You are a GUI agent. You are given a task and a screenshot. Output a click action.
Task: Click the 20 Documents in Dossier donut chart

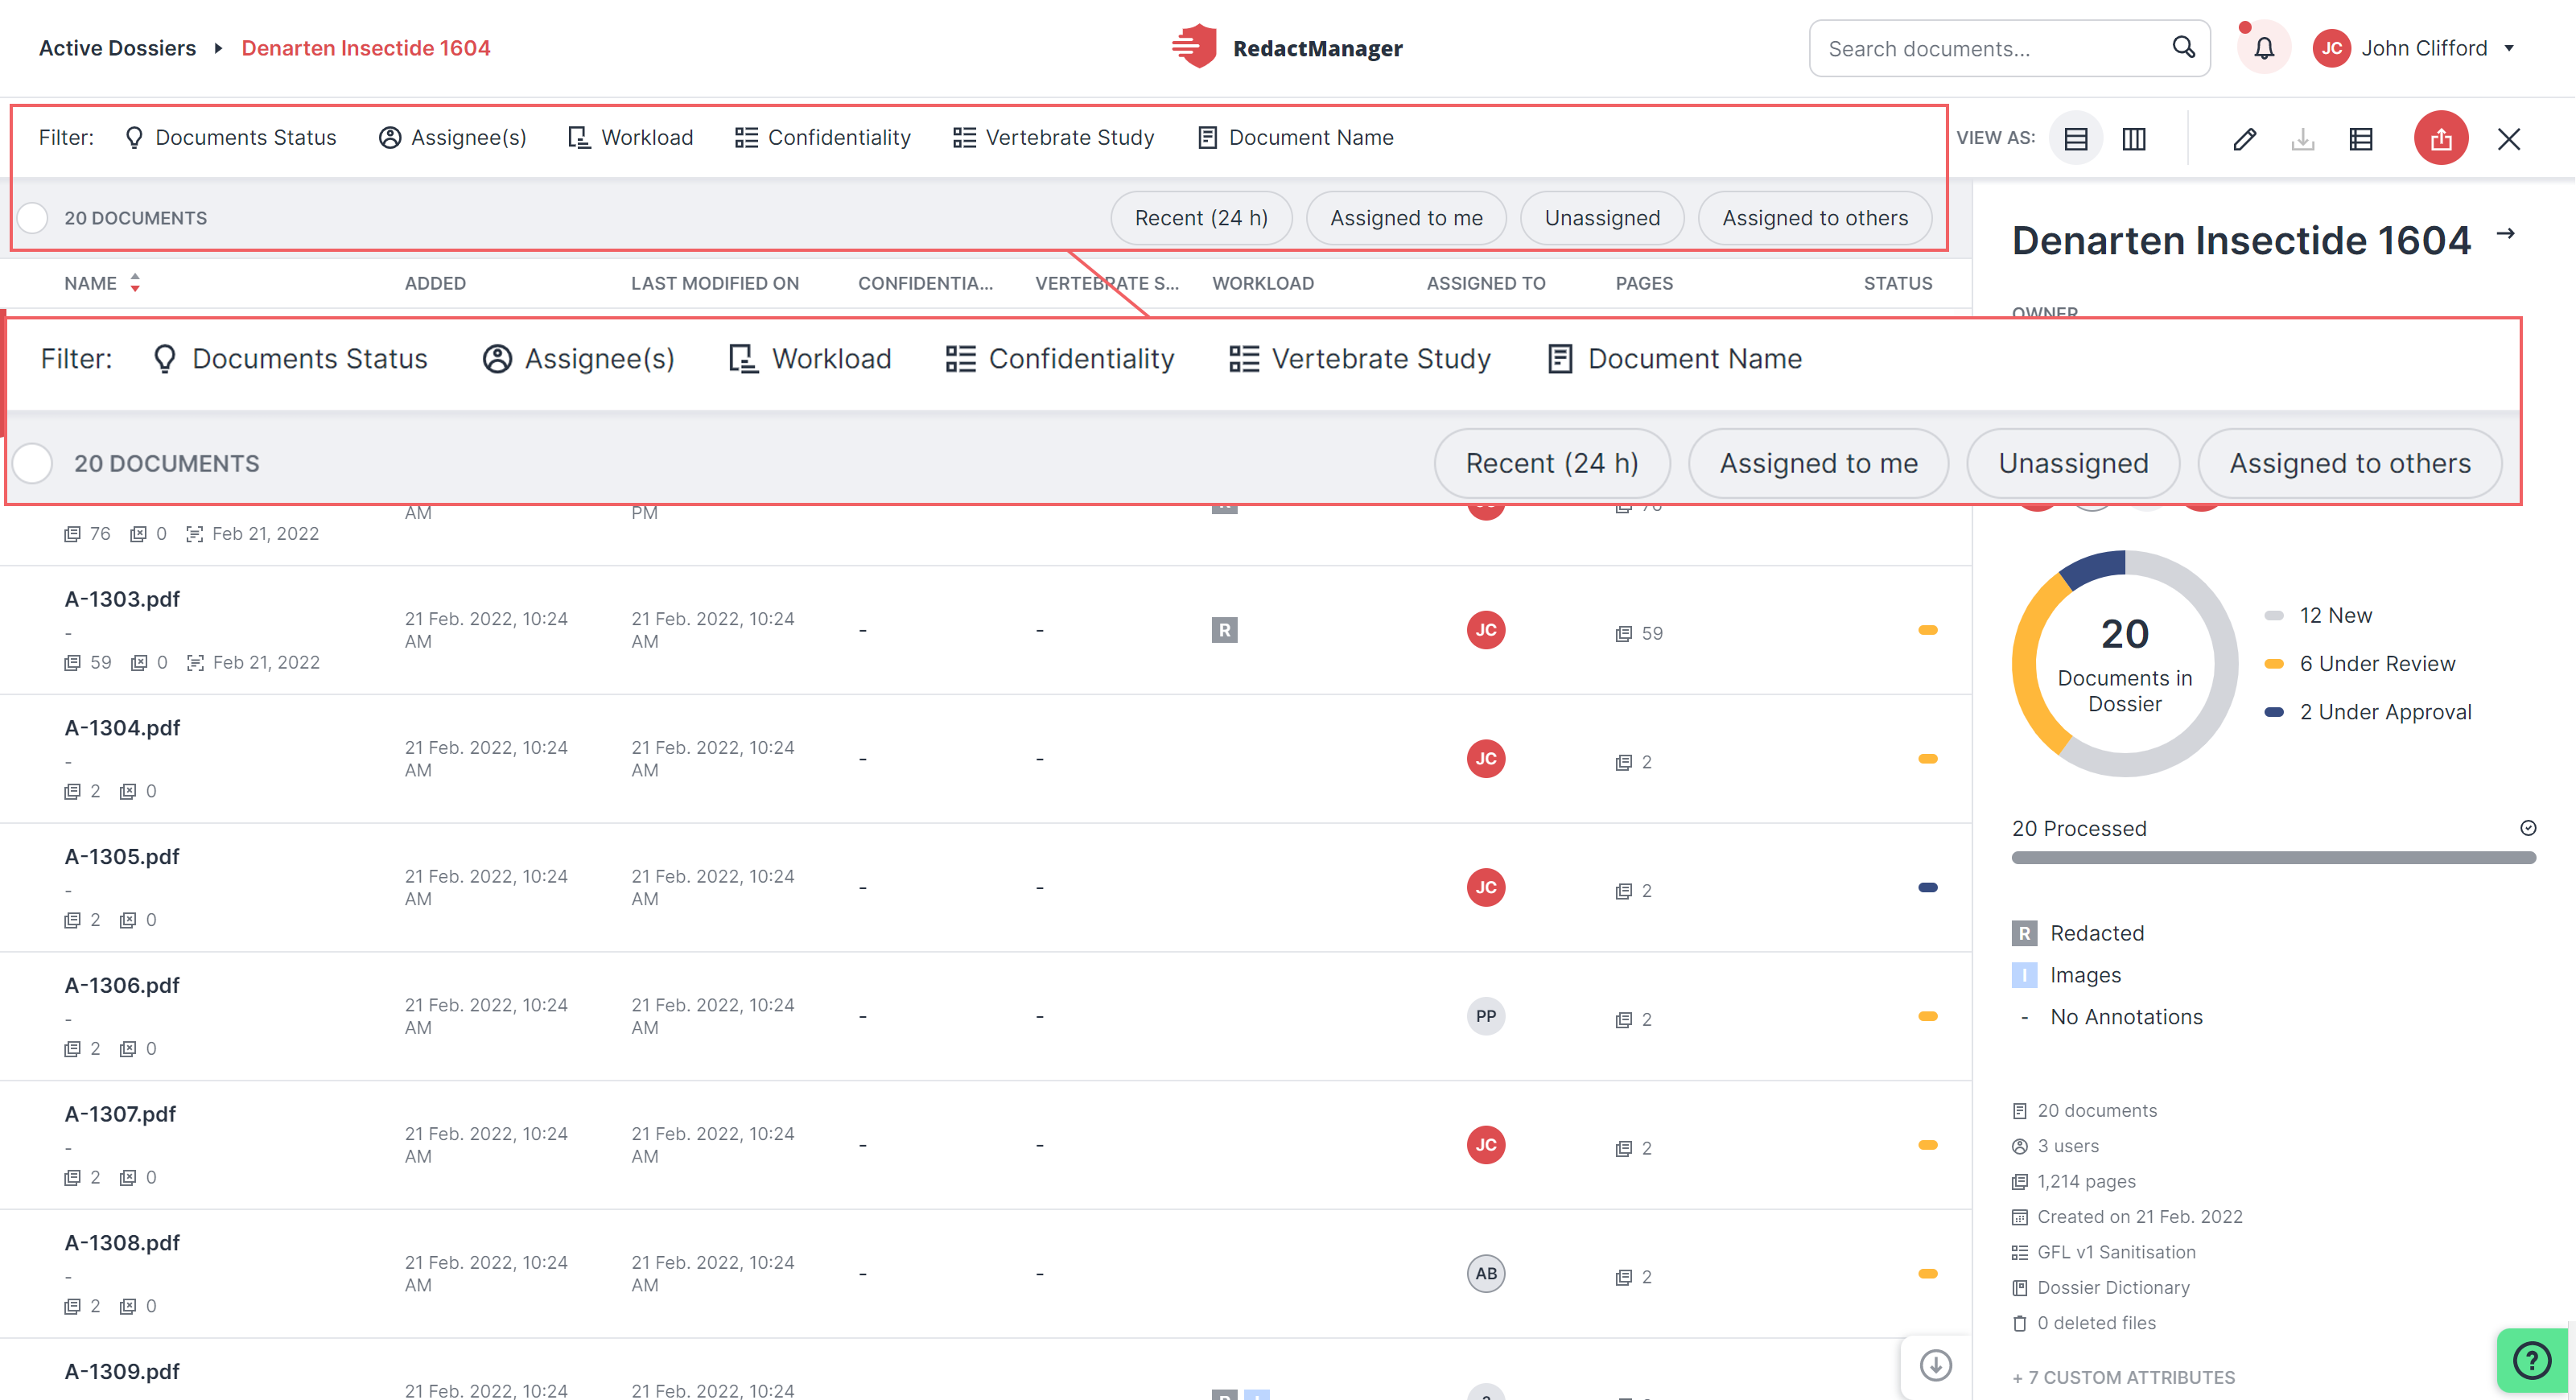[2124, 663]
